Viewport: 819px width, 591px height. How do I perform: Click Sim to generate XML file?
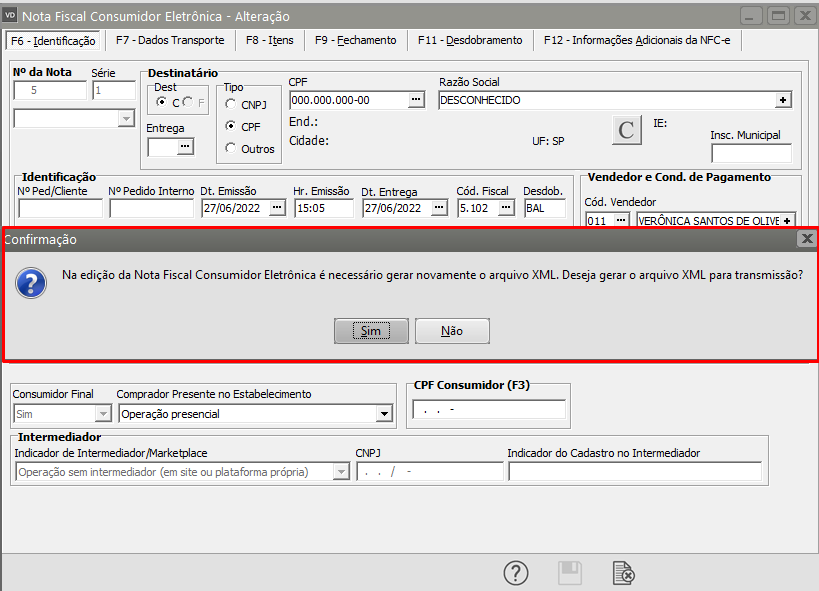coord(371,331)
